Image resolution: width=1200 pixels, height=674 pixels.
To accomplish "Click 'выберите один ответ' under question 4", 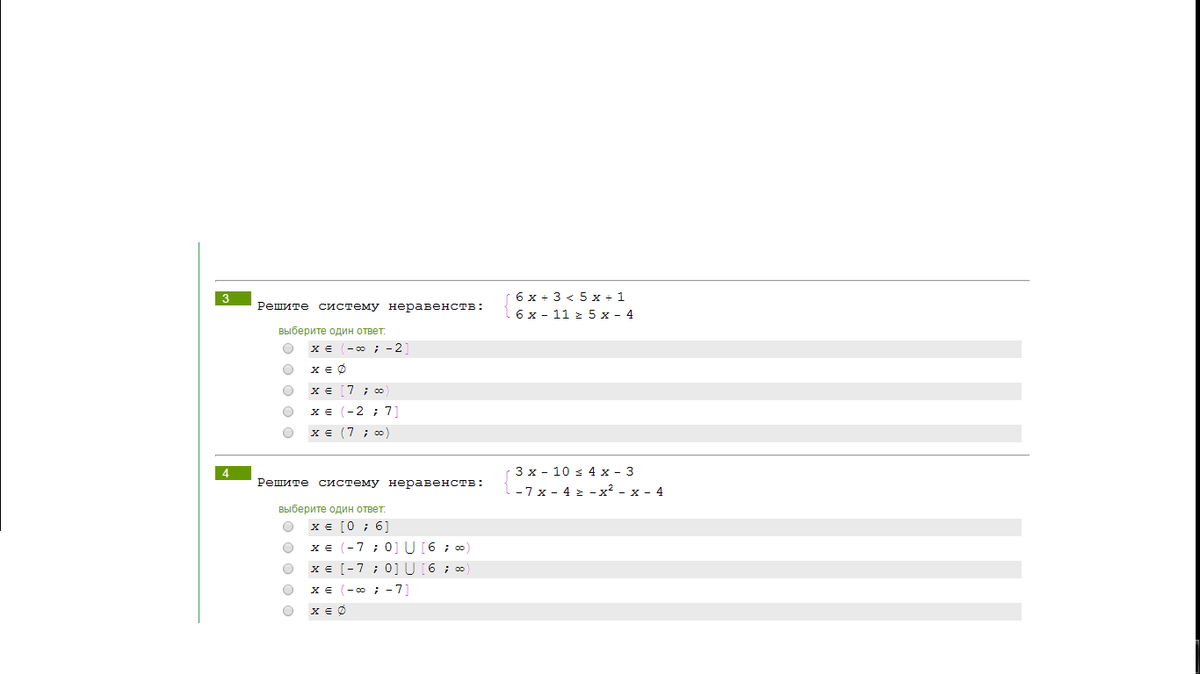I will click(x=331, y=509).
